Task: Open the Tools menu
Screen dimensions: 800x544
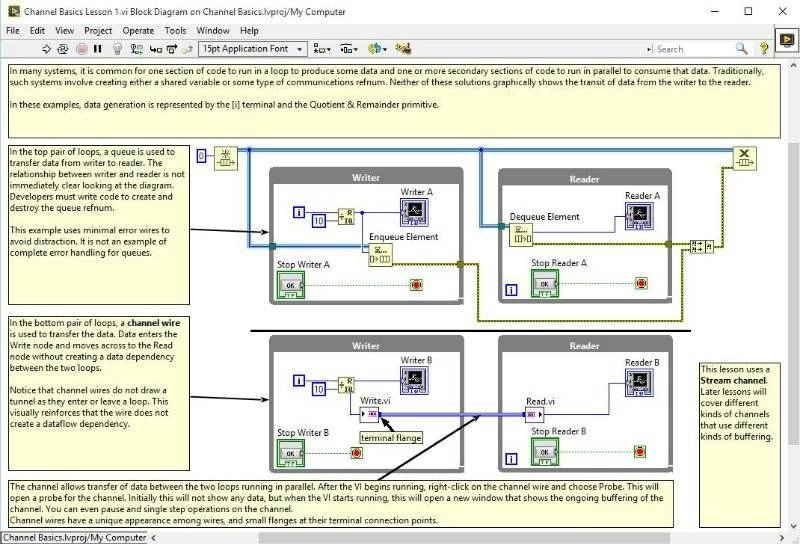Action: 176,31
